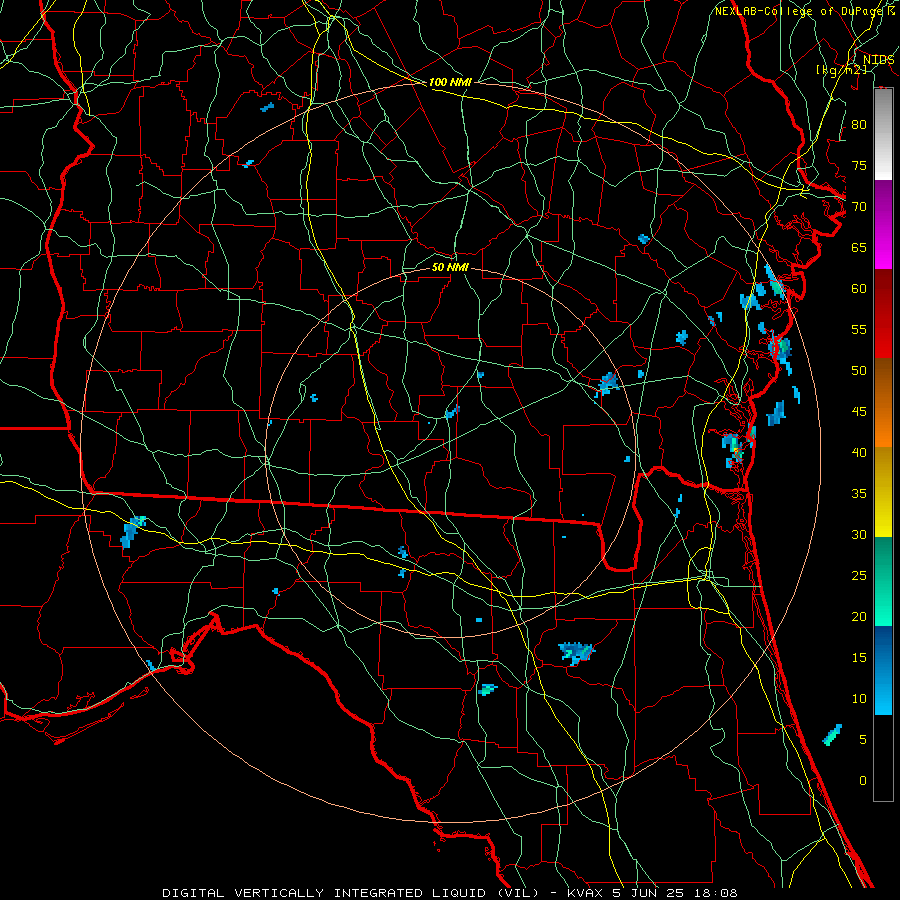900x900 pixels.
Task: Click the legend value 20
Action: [859, 616]
